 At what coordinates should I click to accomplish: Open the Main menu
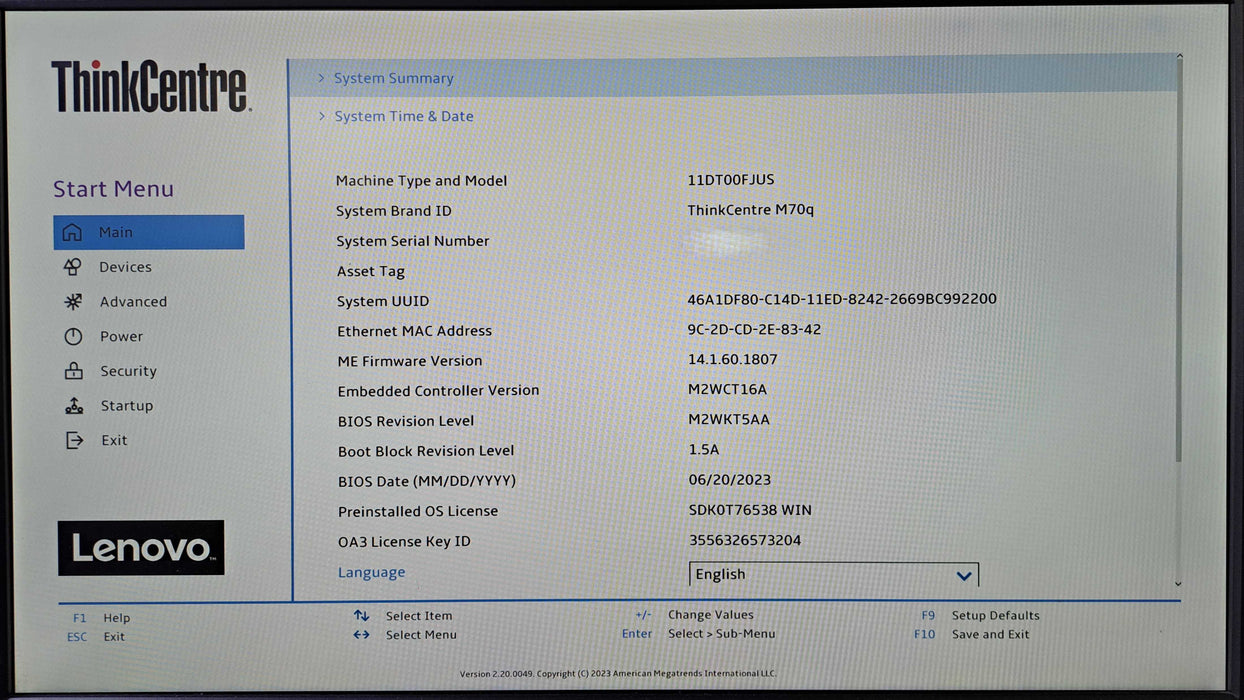click(x=149, y=232)
